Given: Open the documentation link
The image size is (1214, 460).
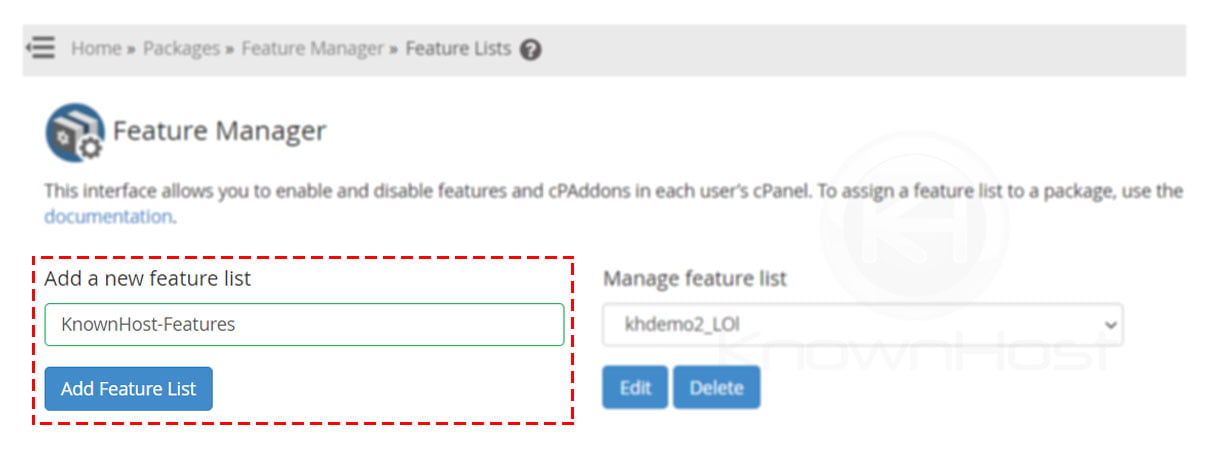Looking at the screenshot, I should coord(108,216).
